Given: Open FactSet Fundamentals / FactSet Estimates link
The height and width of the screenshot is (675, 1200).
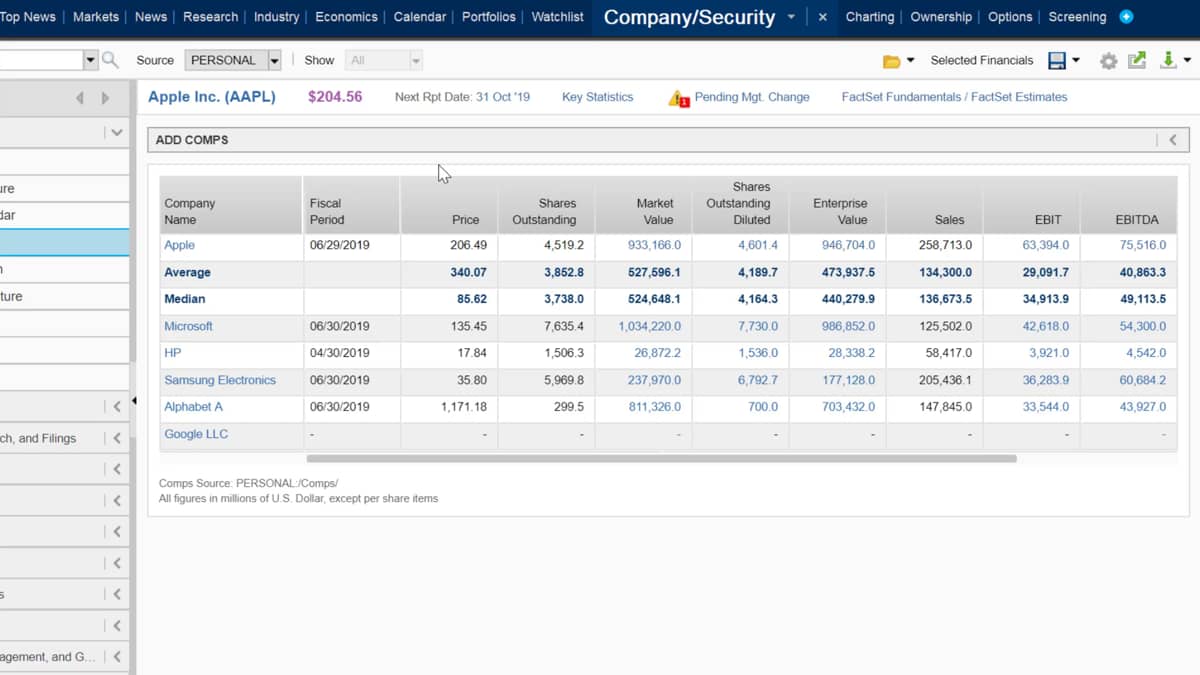Looking at the screenshot, I should (955, 97).
